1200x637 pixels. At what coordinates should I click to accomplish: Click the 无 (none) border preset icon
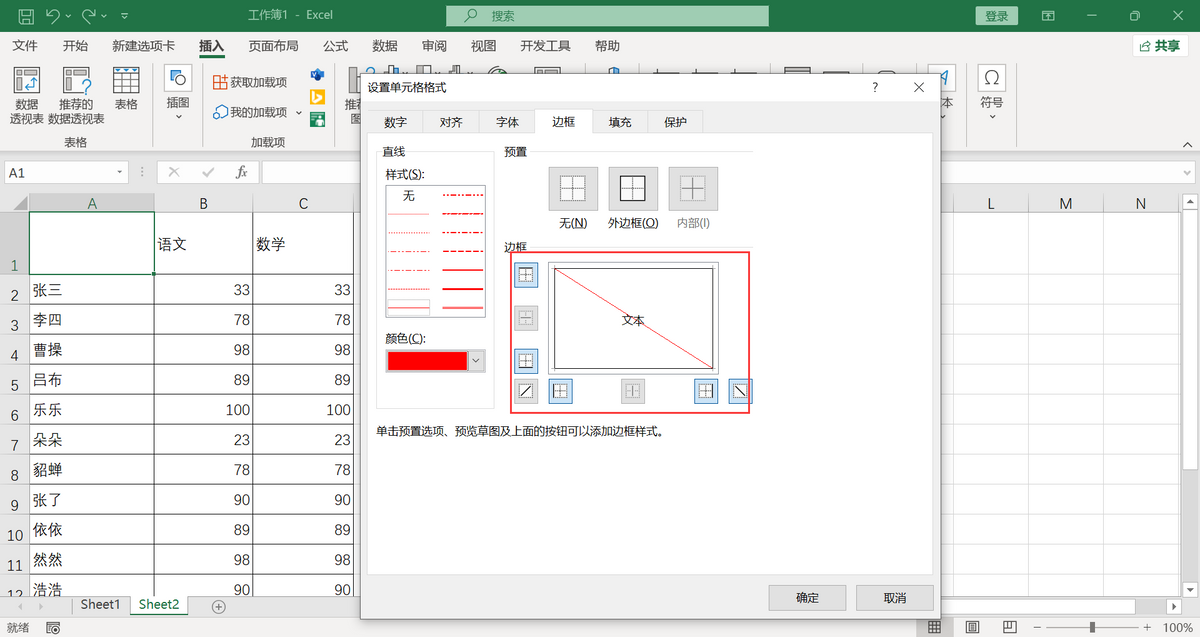573,188
